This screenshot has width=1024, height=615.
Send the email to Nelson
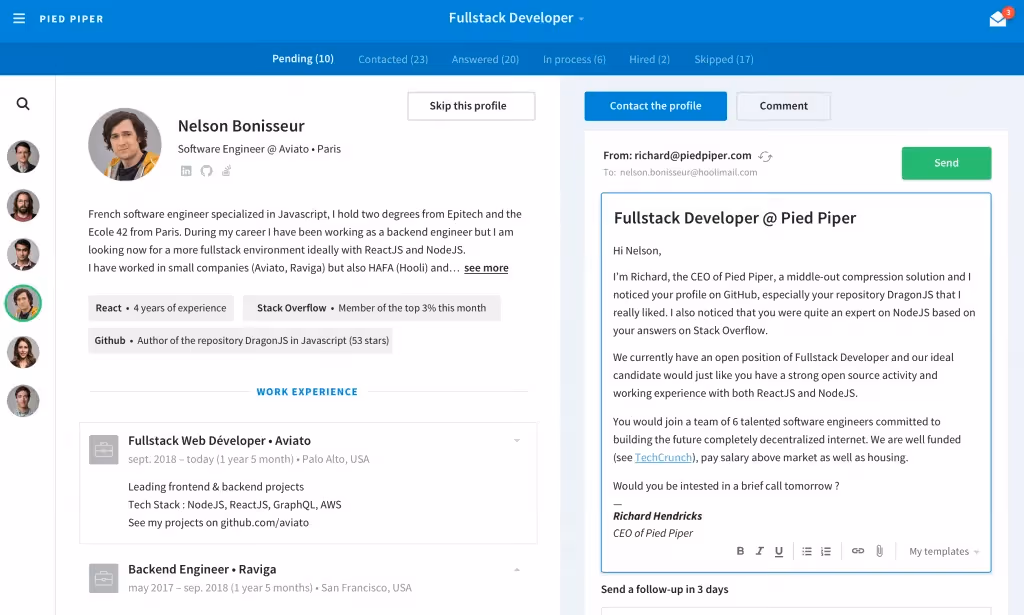pos(945,162)
